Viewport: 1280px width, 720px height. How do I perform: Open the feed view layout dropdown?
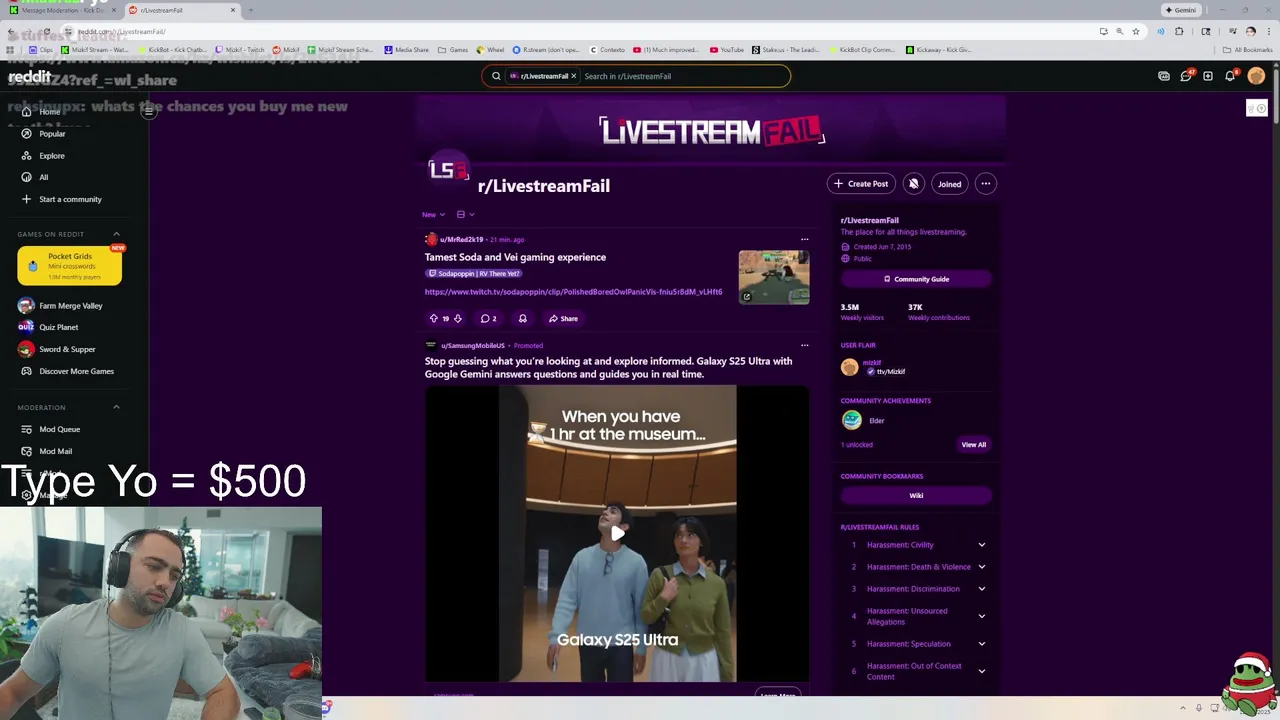(x=465, y=214)
